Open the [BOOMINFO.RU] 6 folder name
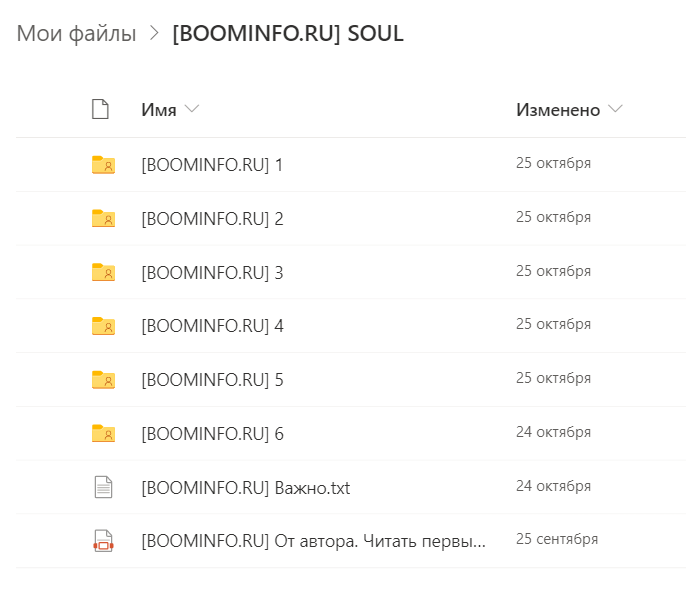 212,434
